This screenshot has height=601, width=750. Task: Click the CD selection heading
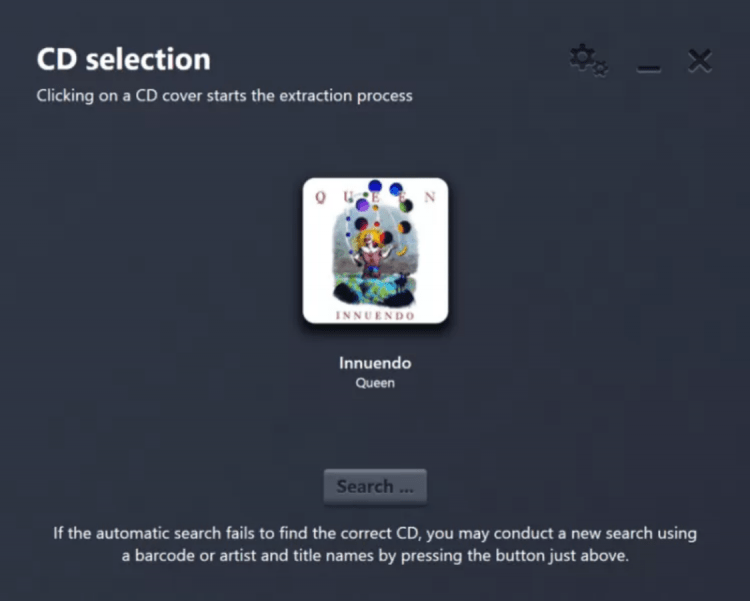[x=123, y=59]
